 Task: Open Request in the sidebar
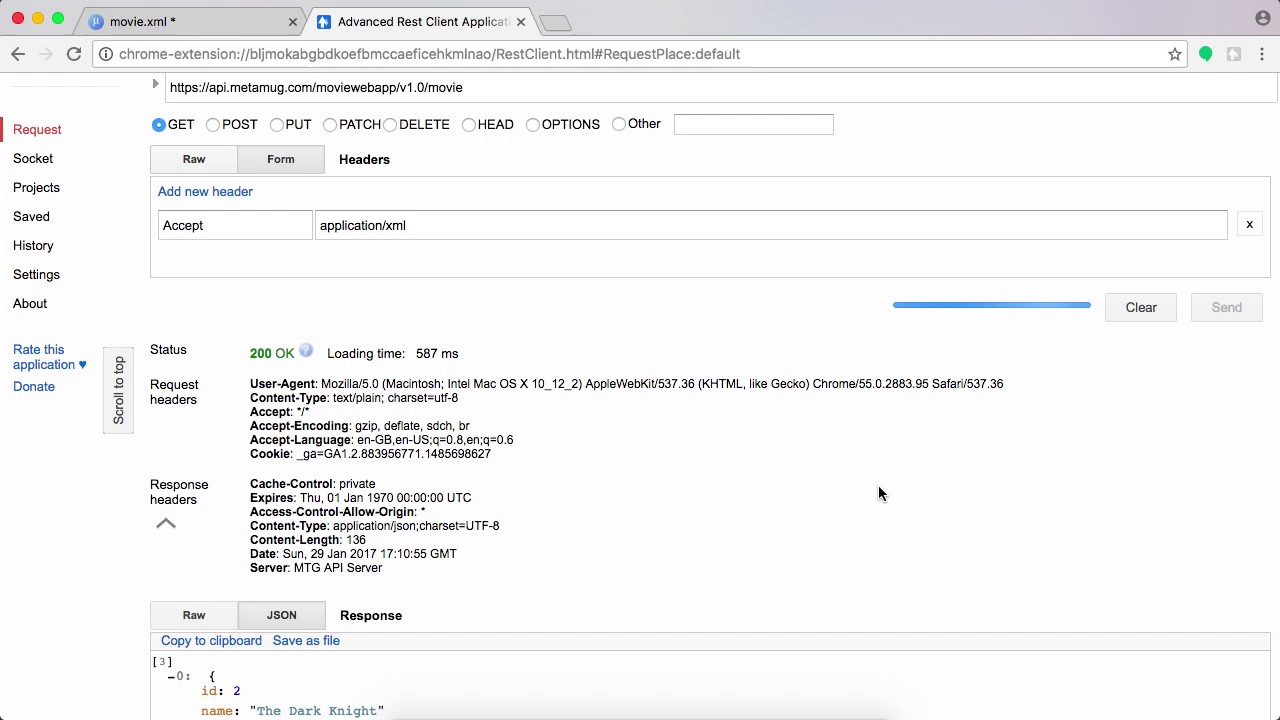37,129
